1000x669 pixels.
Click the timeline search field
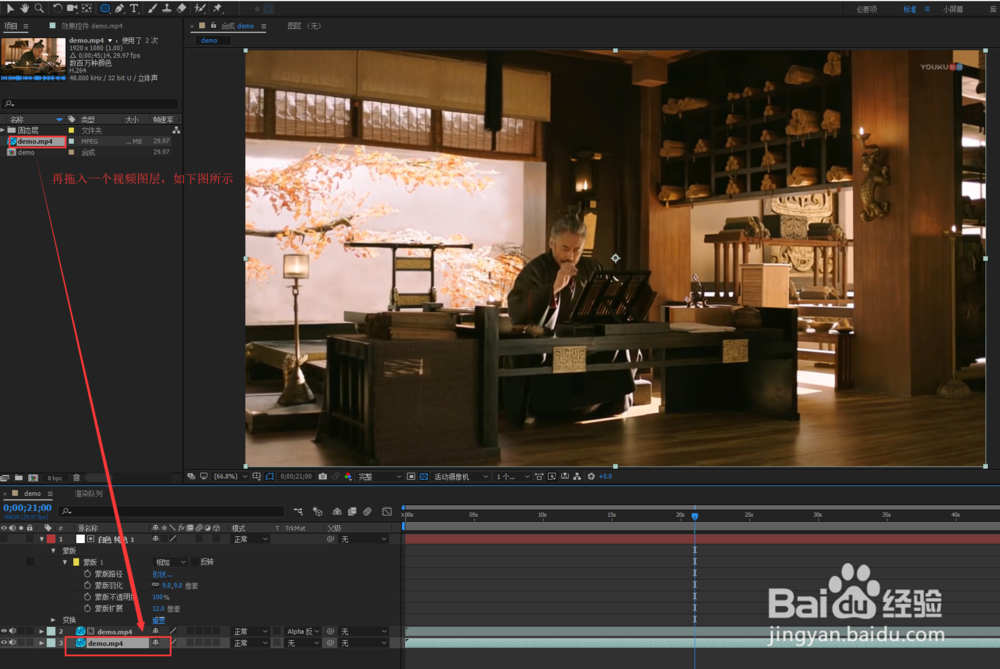point(172,511)
